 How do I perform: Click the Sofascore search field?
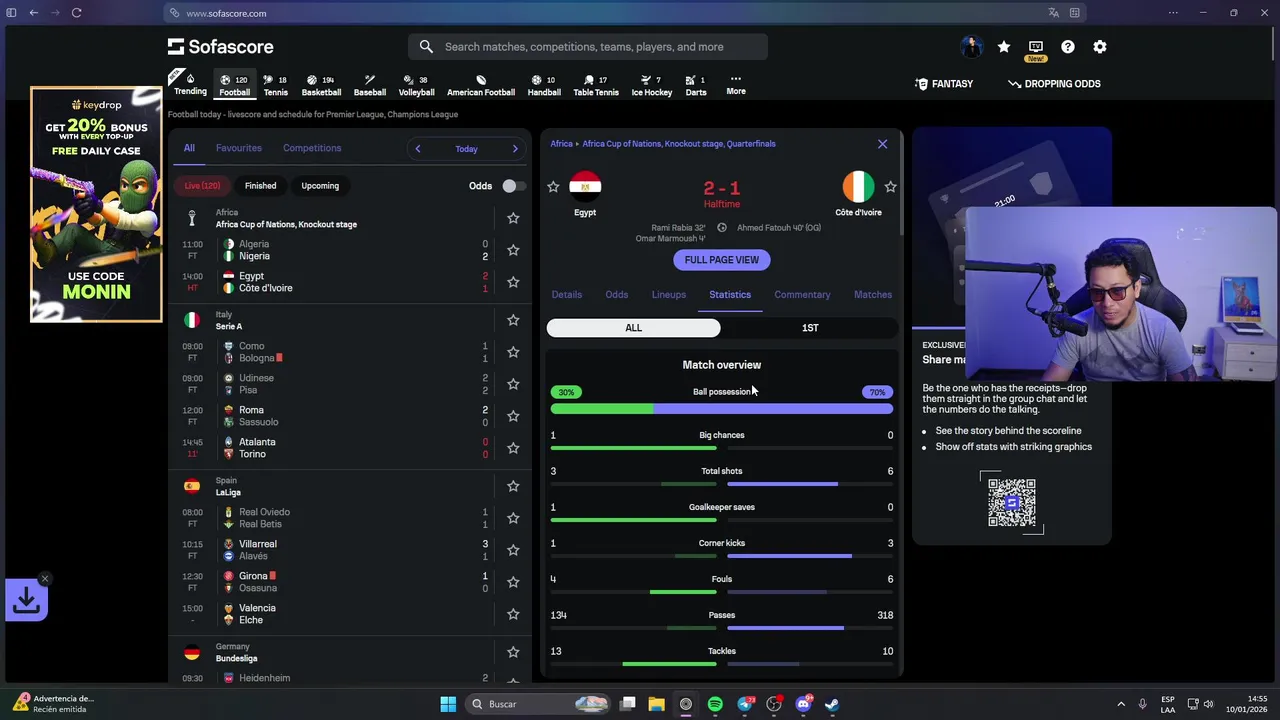[588, 47]
